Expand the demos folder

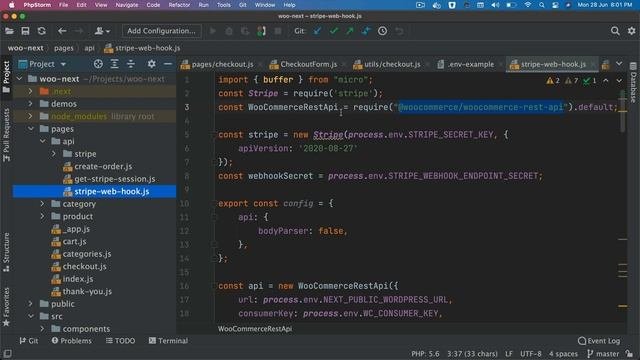pos(31,104)
